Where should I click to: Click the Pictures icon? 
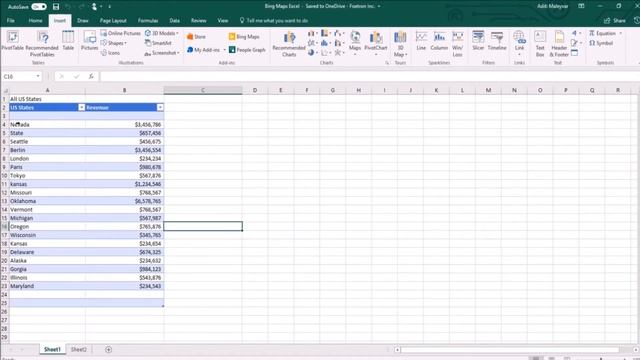pos(89,41)
